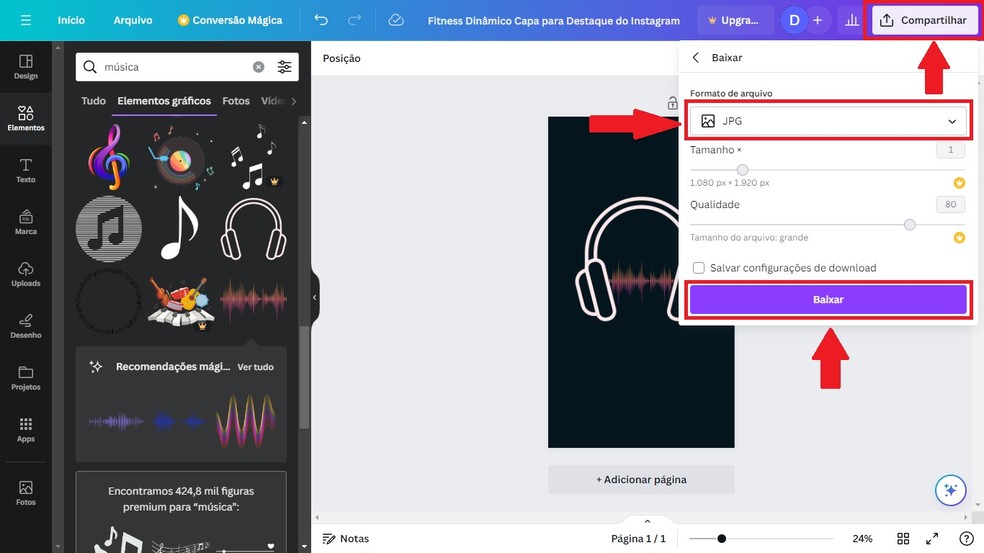
Task: Click the premium crown next to Tamanho slider
Action: (x=959, y=183)
